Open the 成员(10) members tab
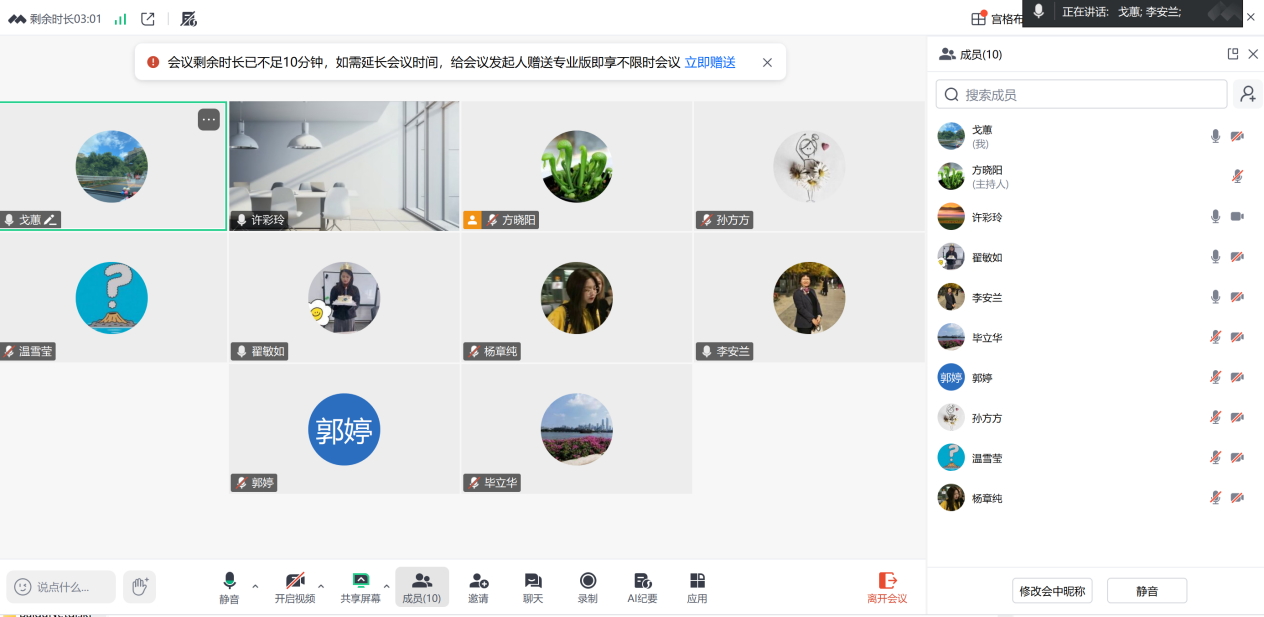Viewport: 1264px width, 617px height. pyautogui.click(x=421, y=587)
